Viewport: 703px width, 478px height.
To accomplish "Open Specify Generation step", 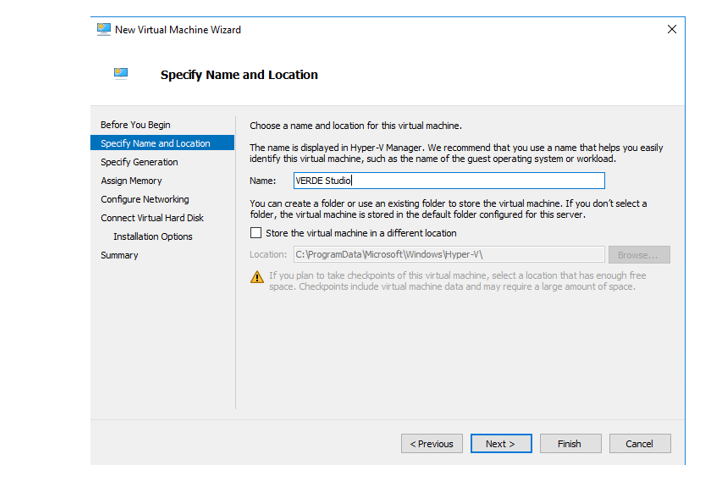I will pyautogui.click(x=139, y=162).
